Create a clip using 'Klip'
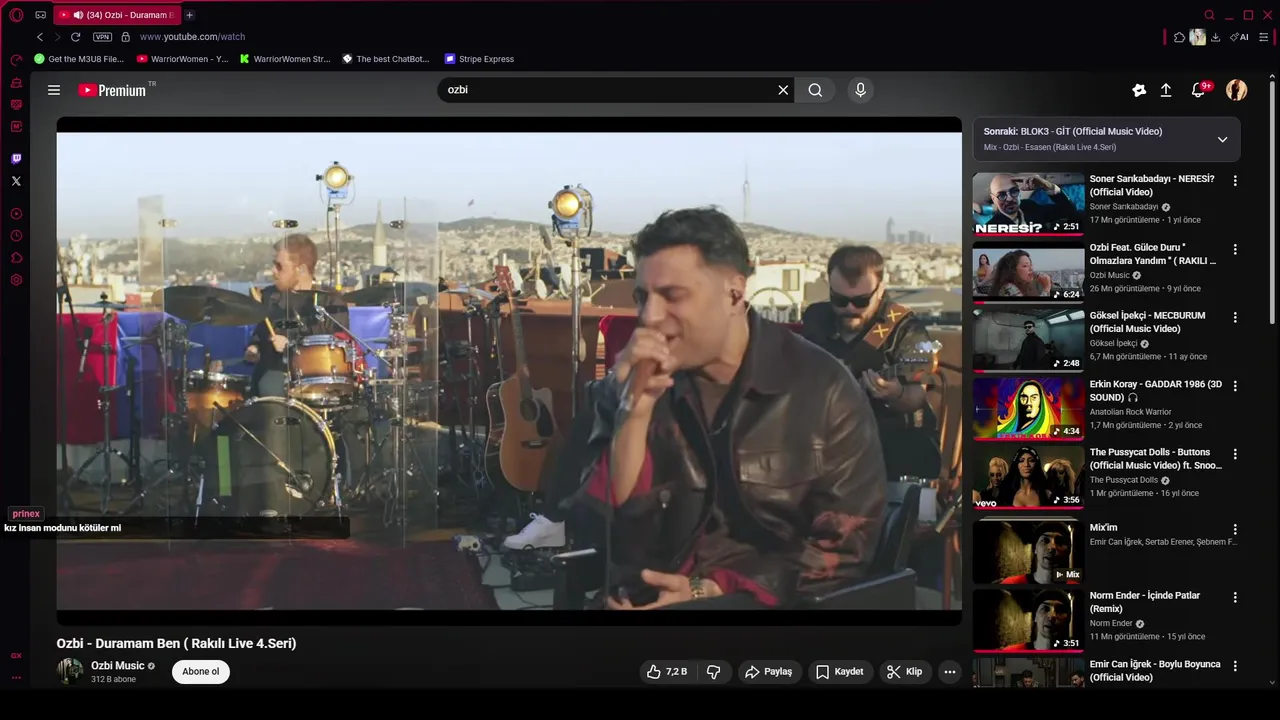 [904, 672]
